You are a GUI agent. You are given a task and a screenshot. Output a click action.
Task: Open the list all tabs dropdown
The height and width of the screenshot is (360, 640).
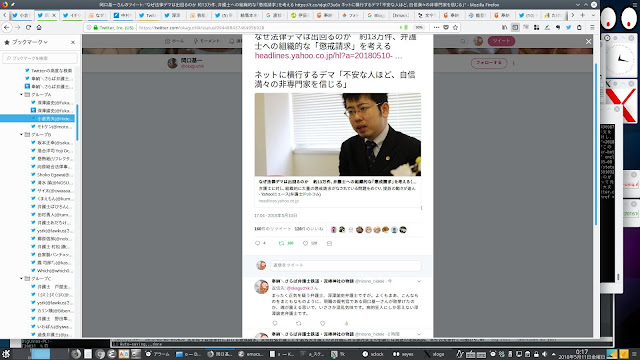(593, 15)
